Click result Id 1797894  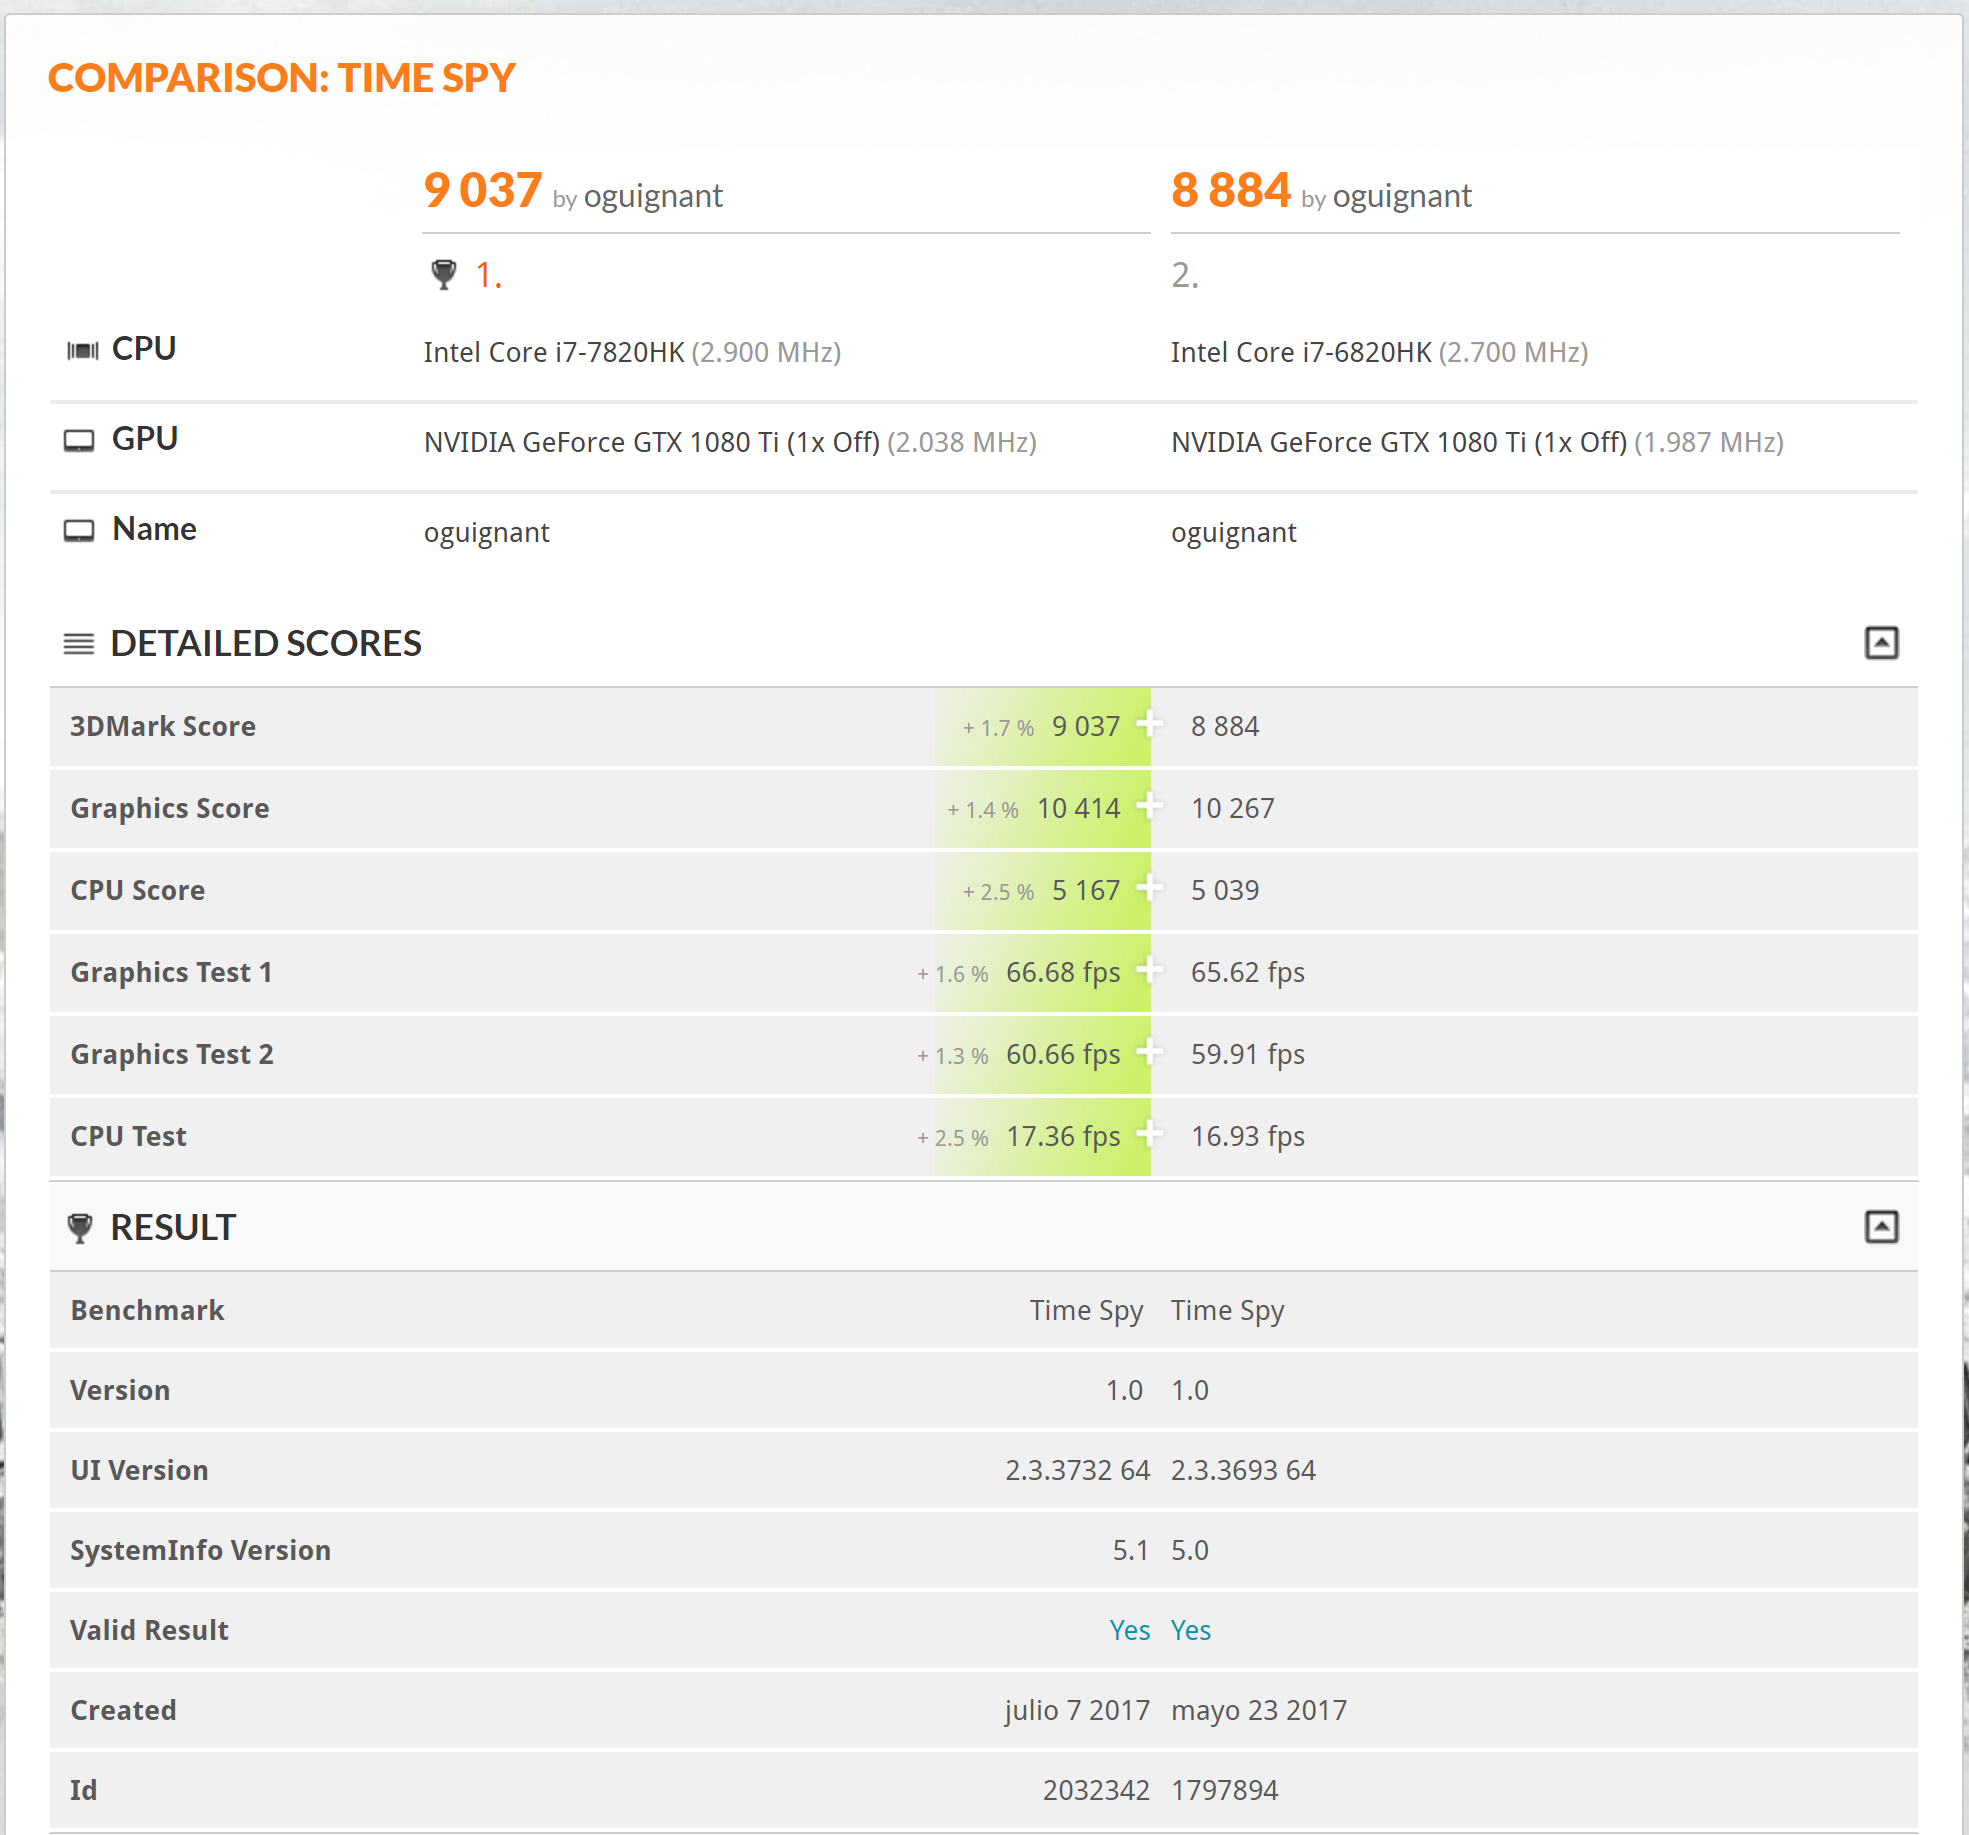click(1225, 1790)
